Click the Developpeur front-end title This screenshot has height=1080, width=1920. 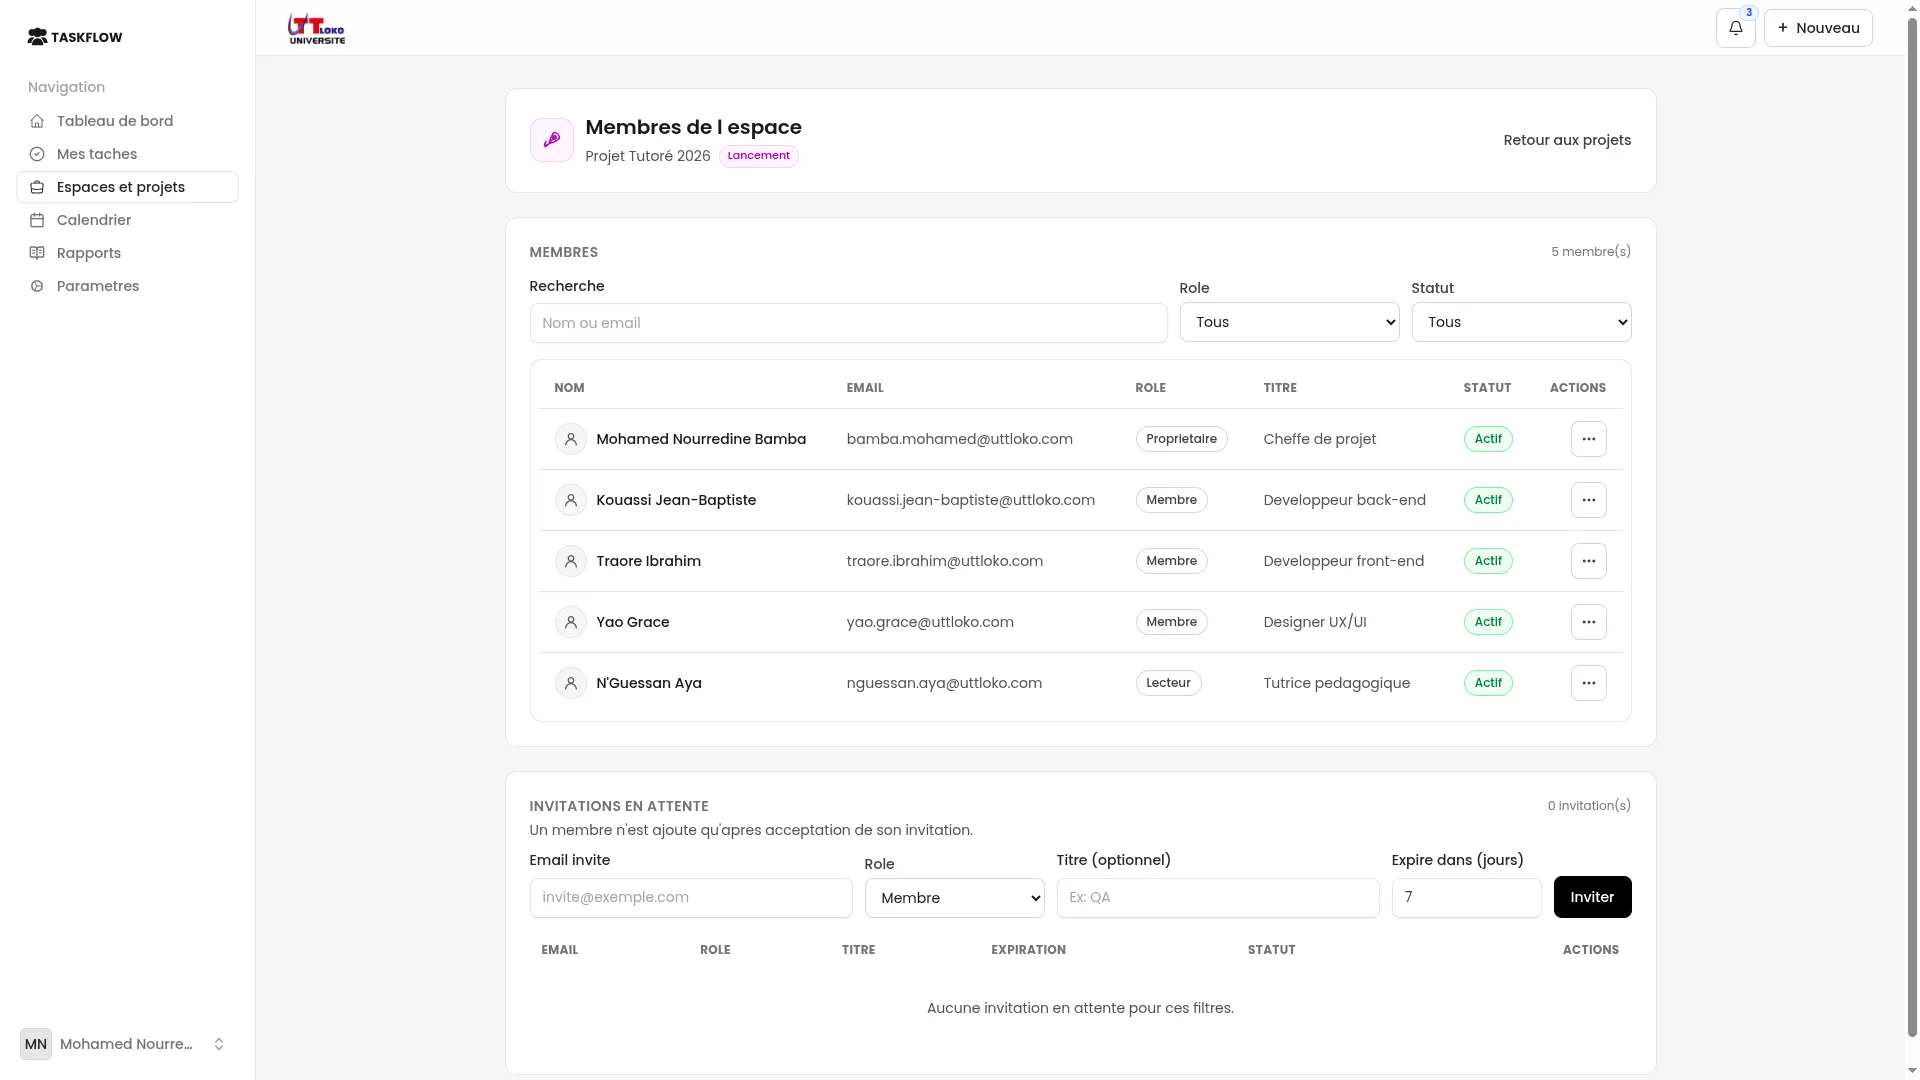pyautogui.click(x=1343, y=561)
